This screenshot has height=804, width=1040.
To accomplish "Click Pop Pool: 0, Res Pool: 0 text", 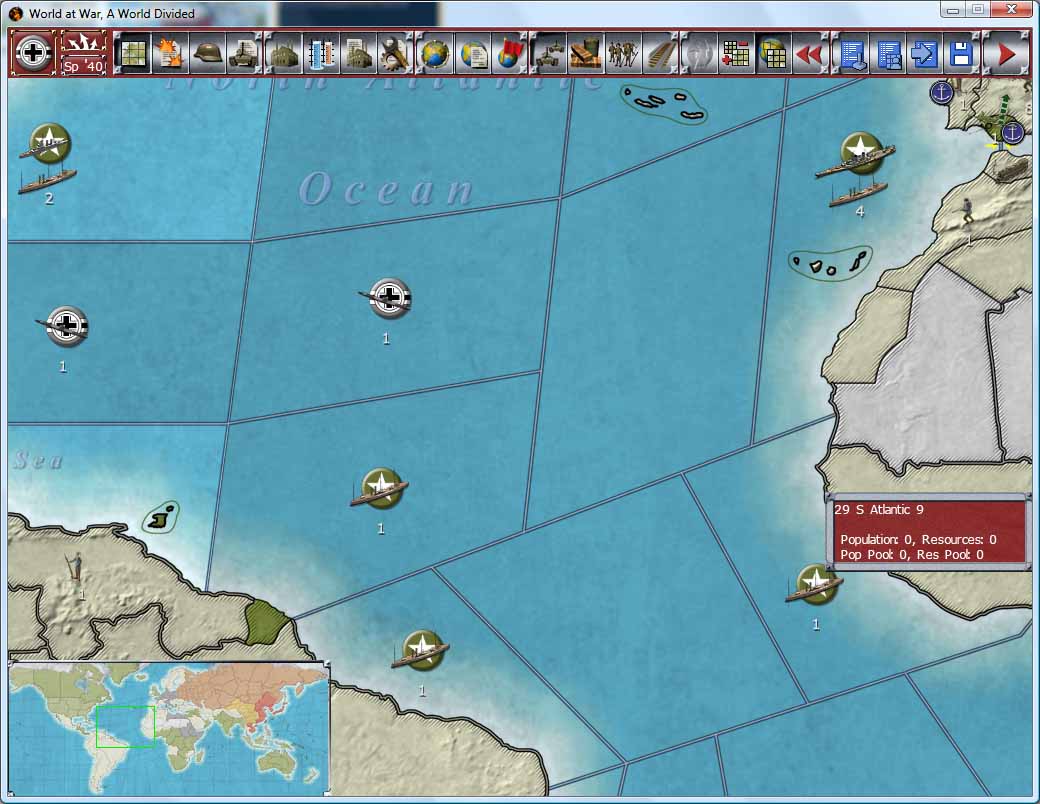I will point(911,555).
